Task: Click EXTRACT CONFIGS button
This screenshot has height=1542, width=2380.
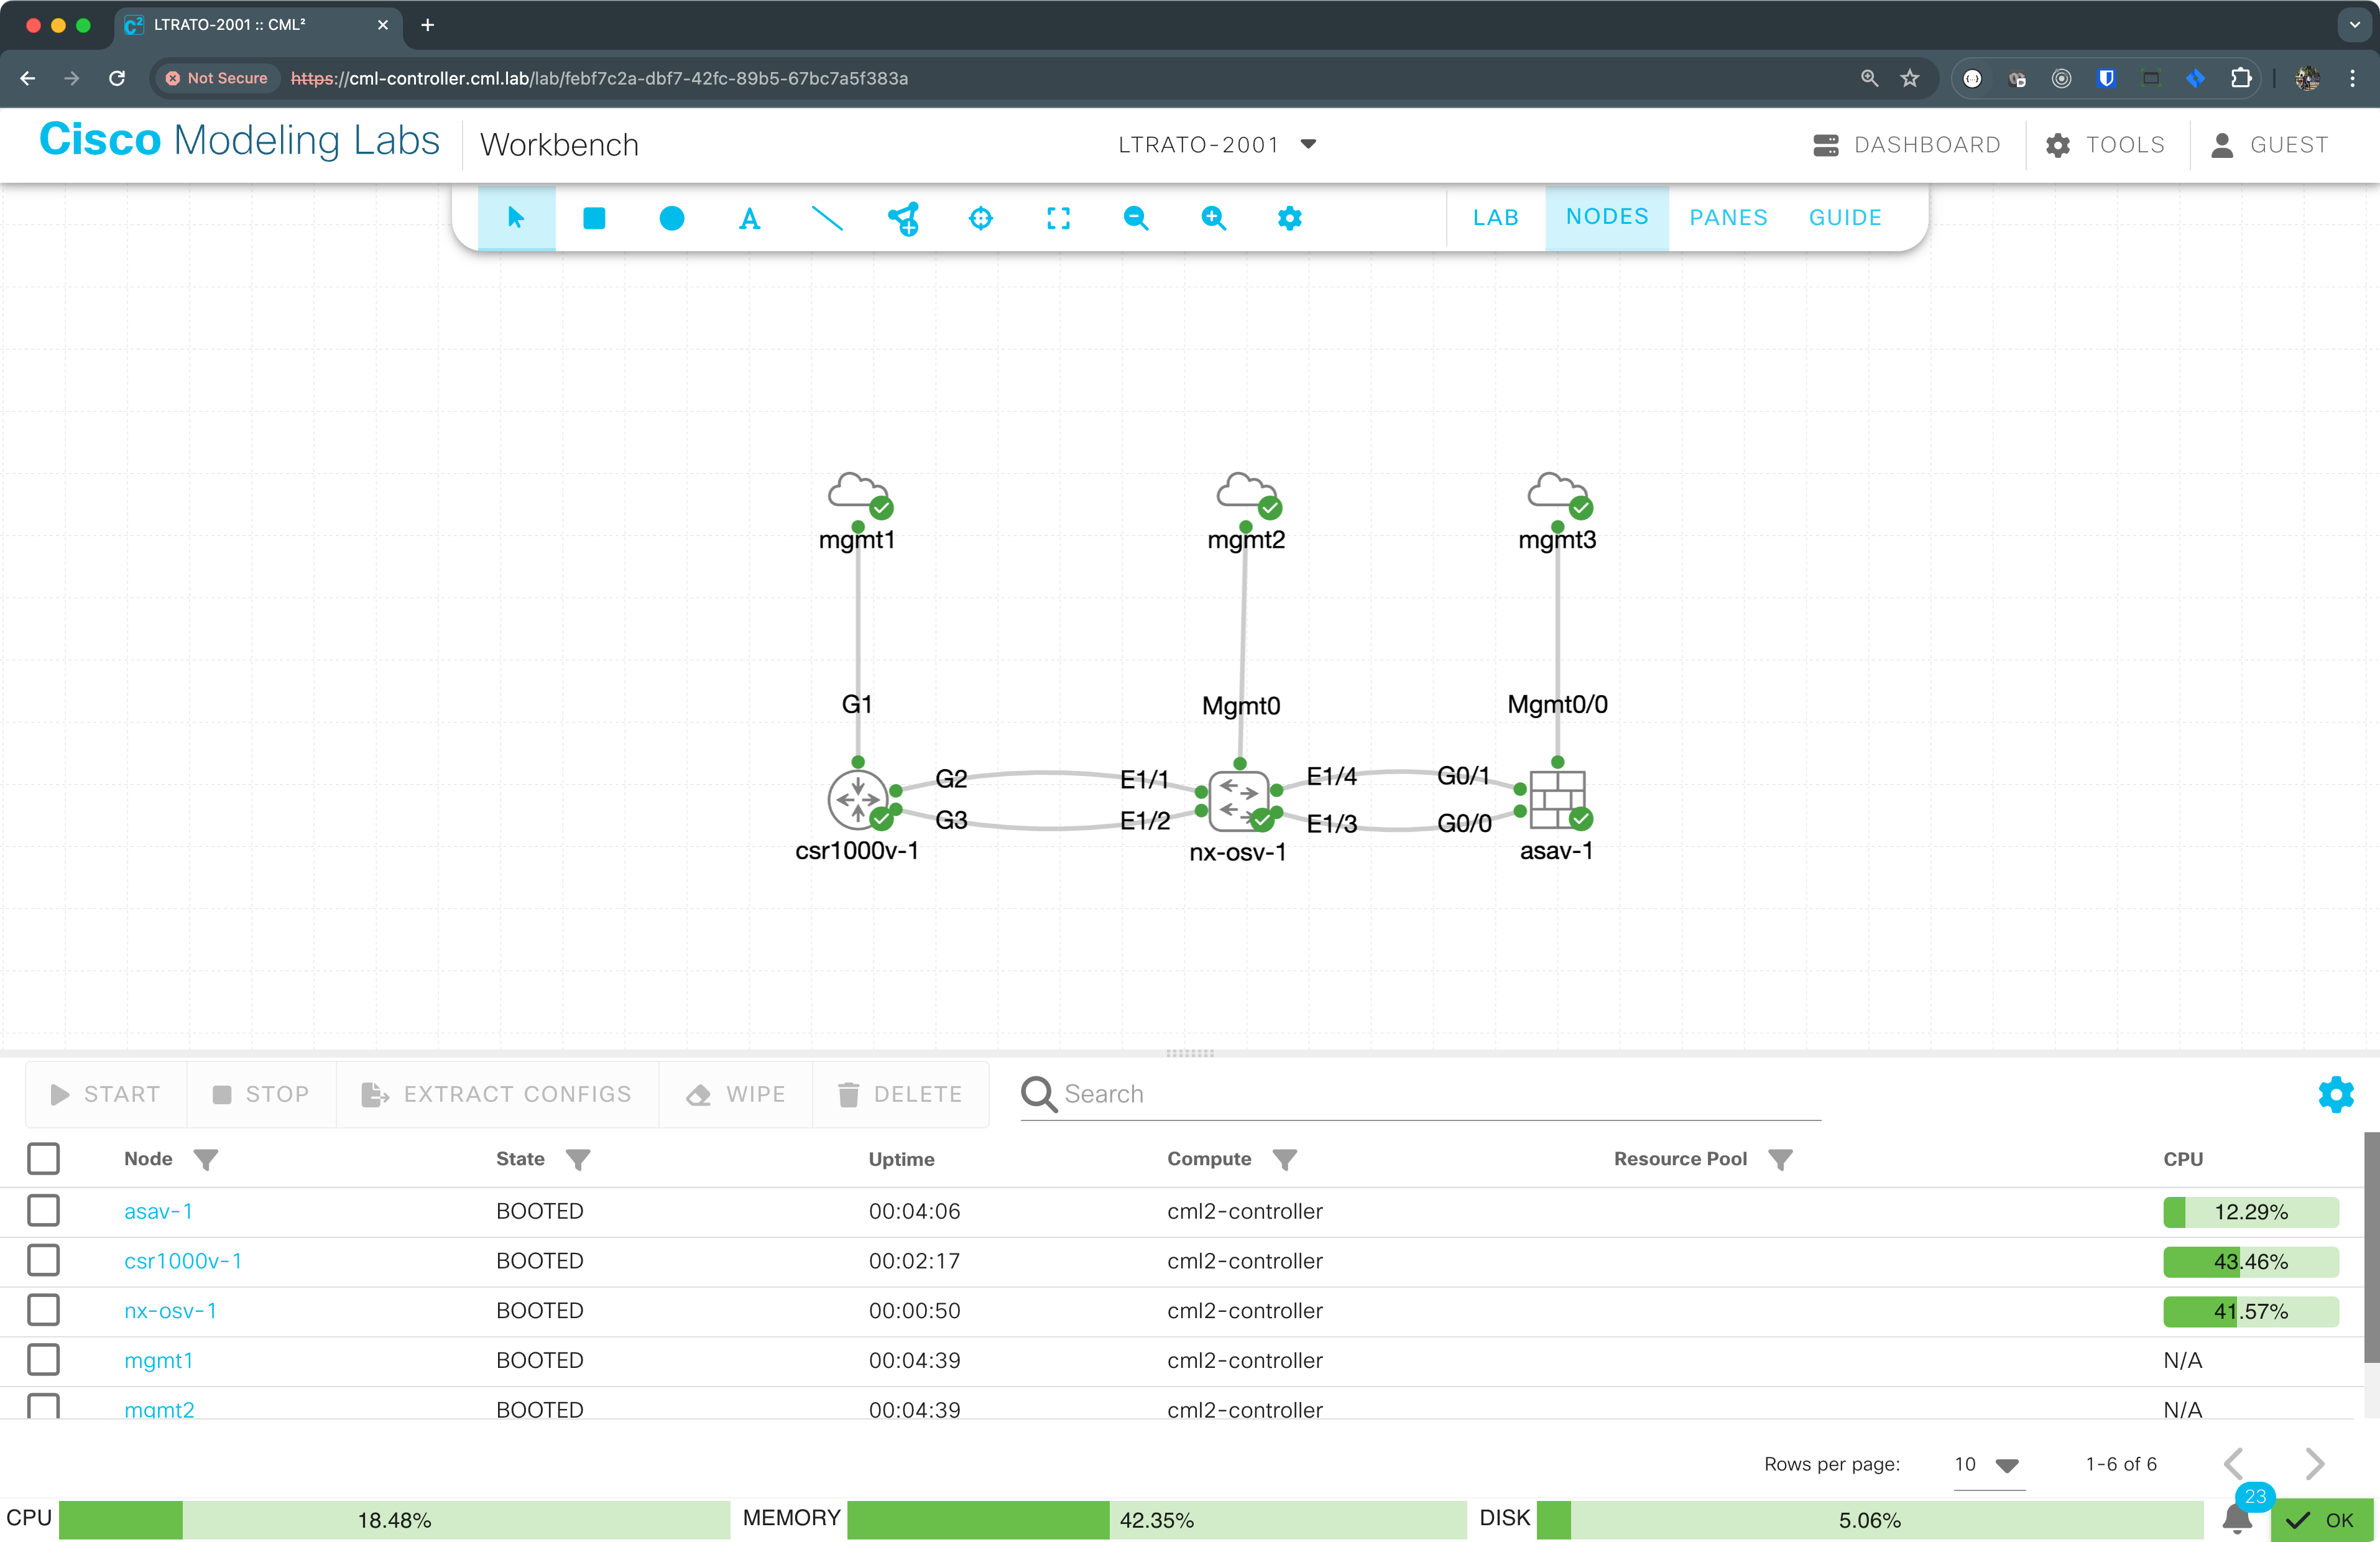Action: [497, 1094]
